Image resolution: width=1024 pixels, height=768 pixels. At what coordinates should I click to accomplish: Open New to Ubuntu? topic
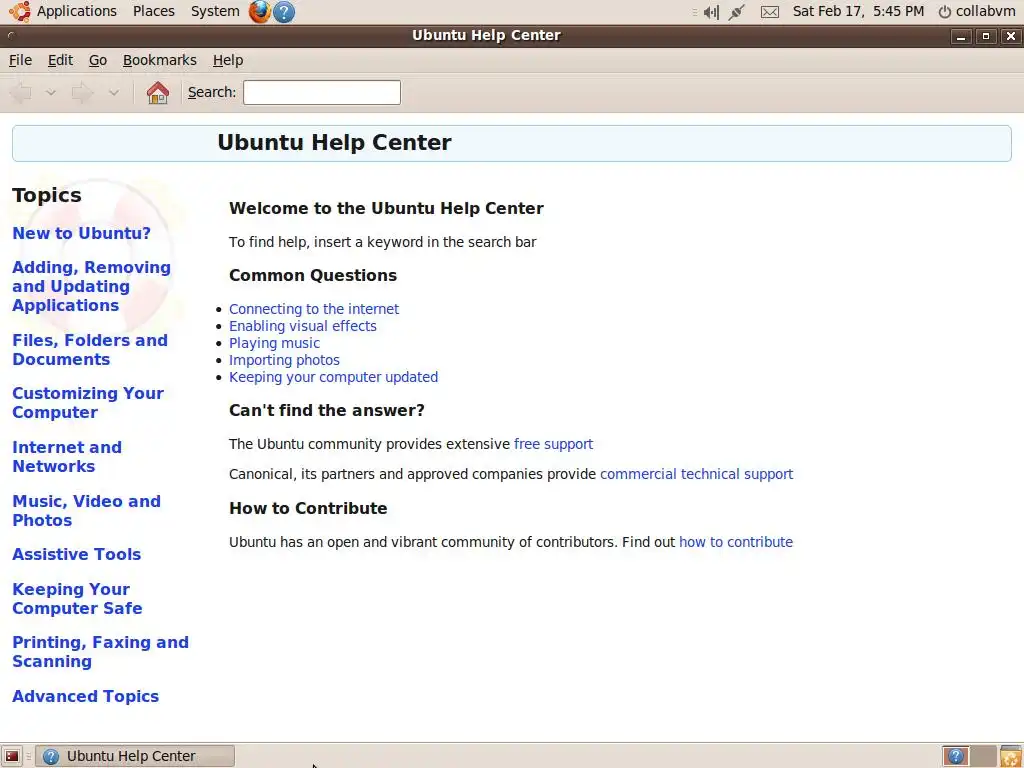(82, 233)
